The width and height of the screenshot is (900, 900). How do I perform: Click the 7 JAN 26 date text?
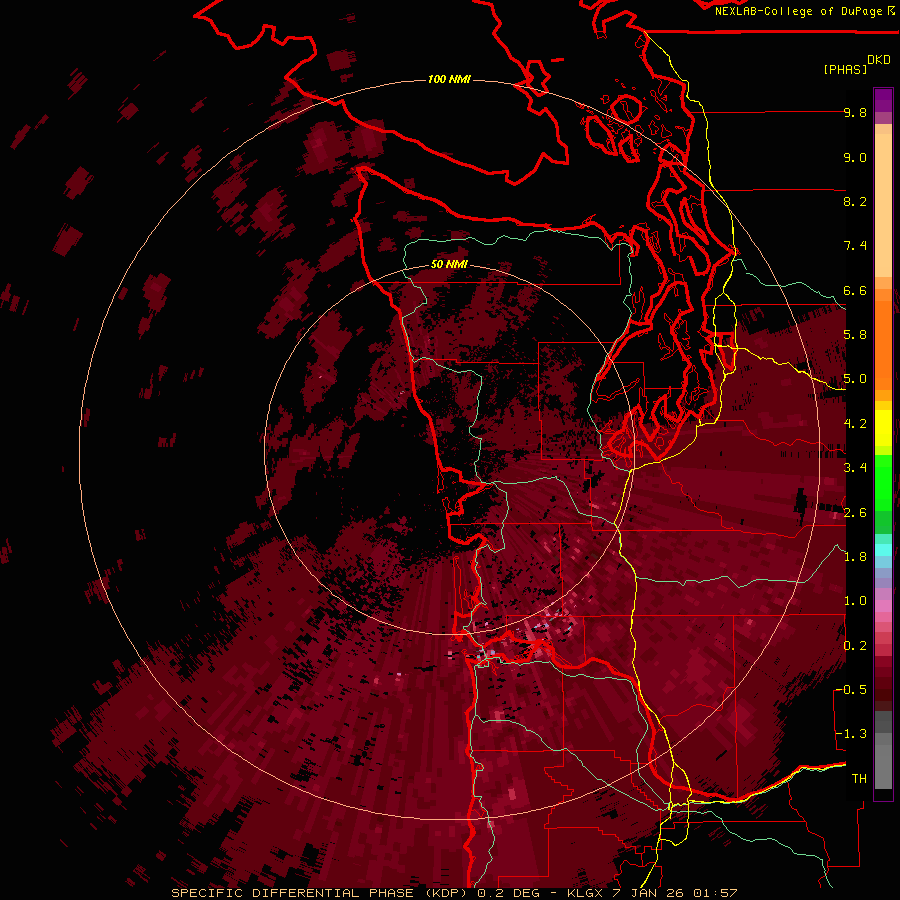[x=650, y=893]
